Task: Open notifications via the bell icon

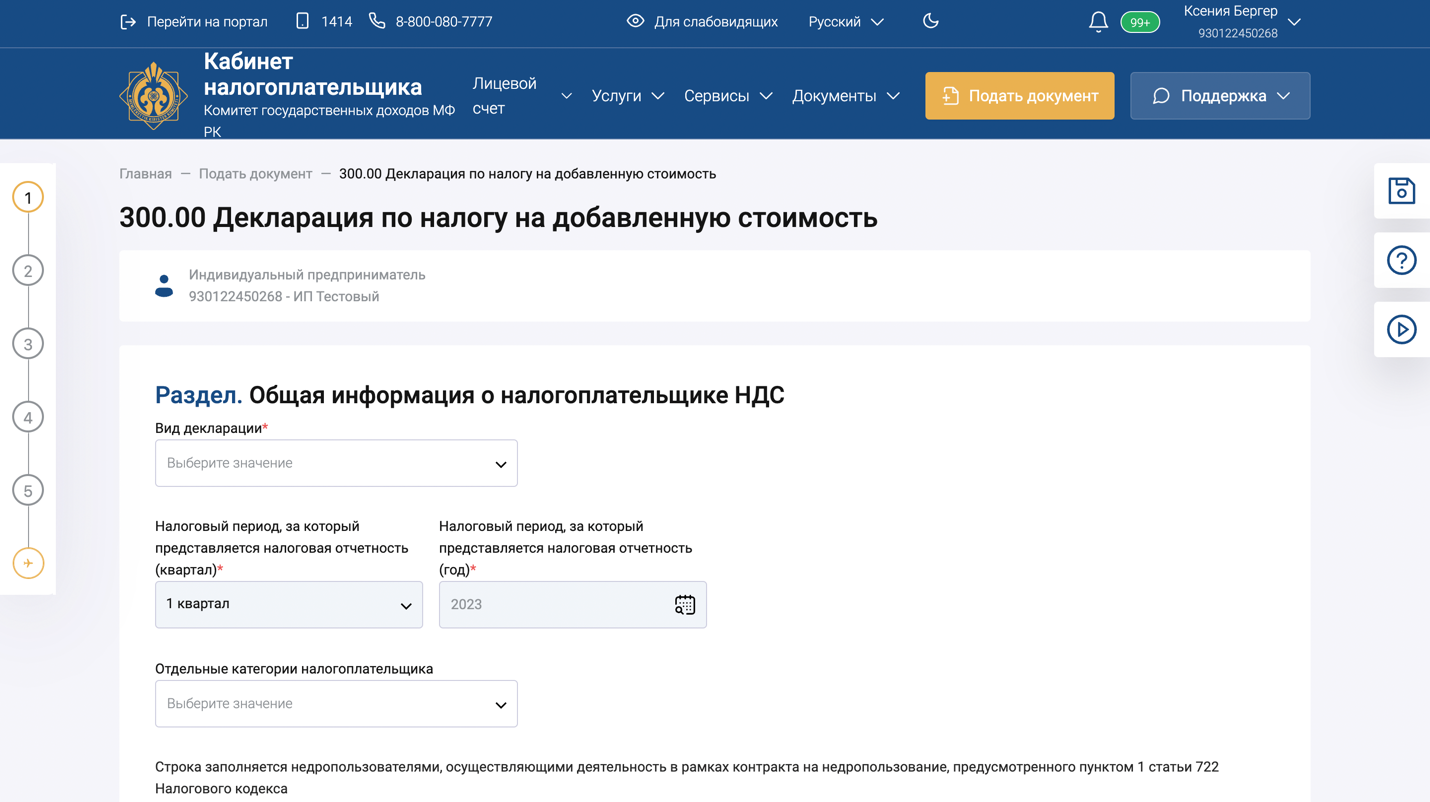Action: 1097,20
